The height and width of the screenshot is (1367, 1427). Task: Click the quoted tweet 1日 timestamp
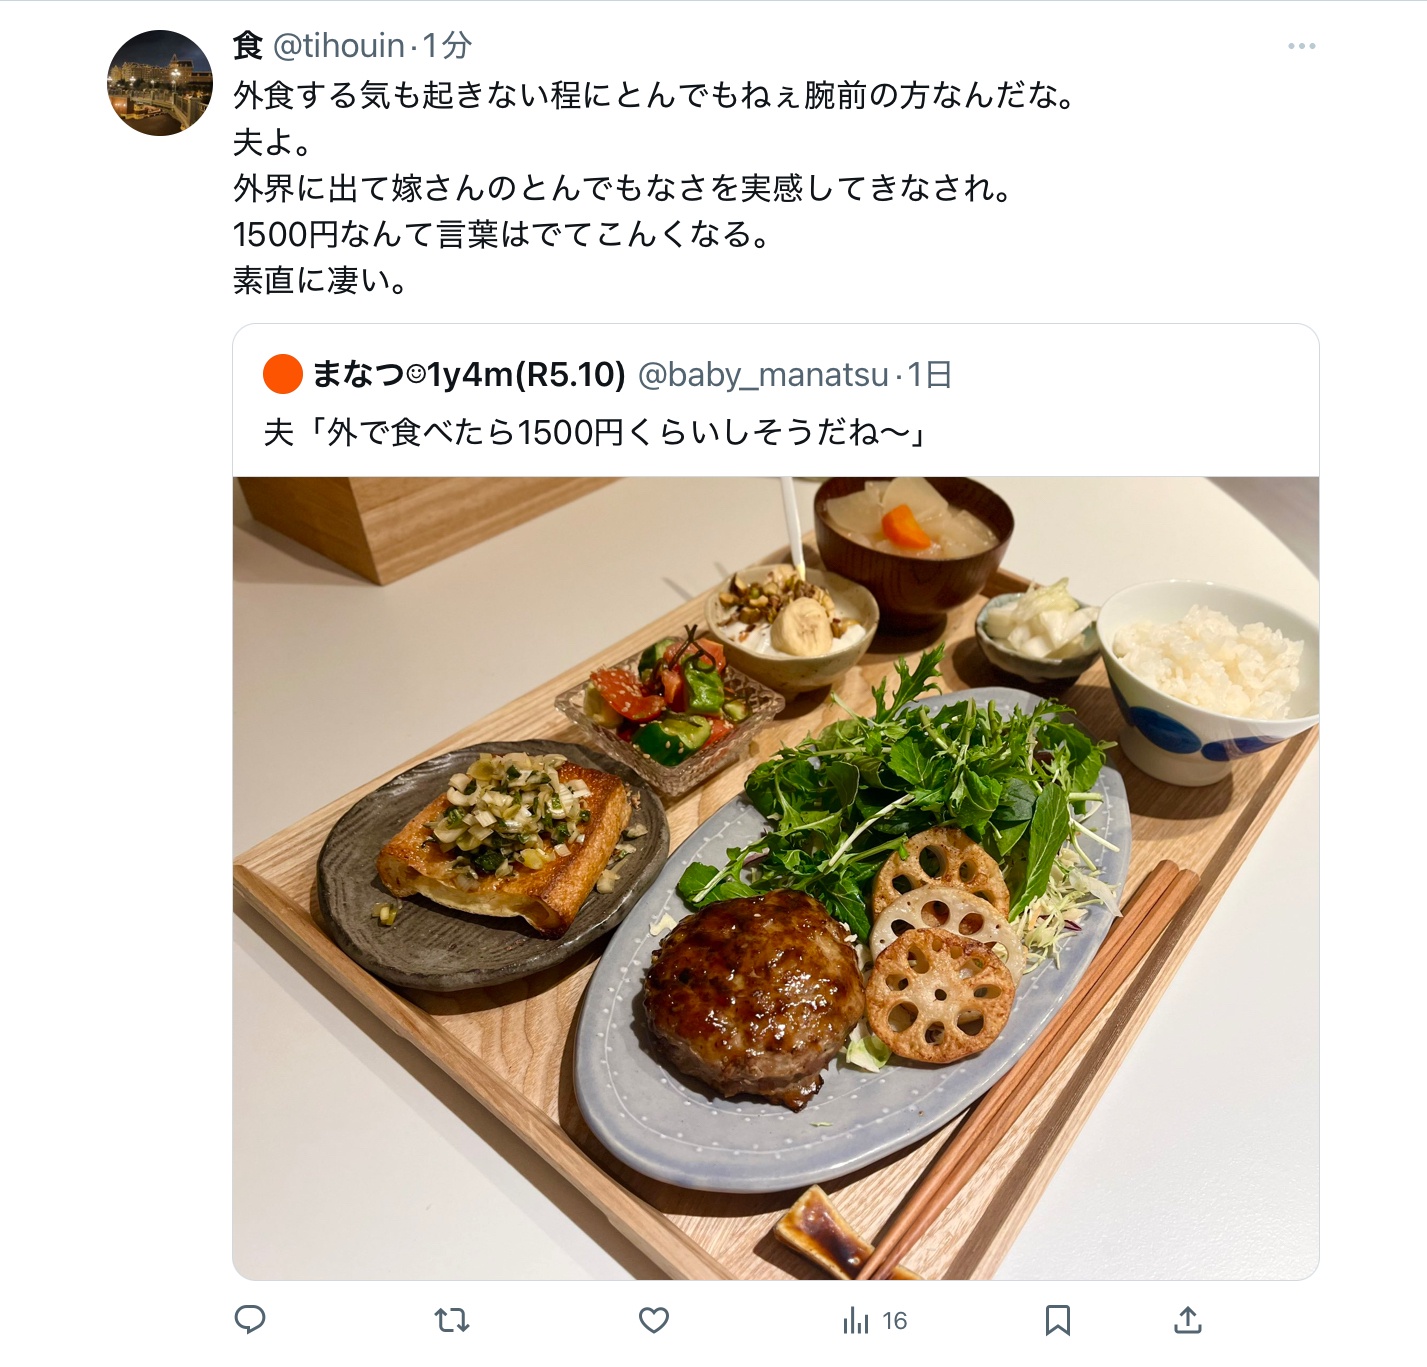click(930, 374)
